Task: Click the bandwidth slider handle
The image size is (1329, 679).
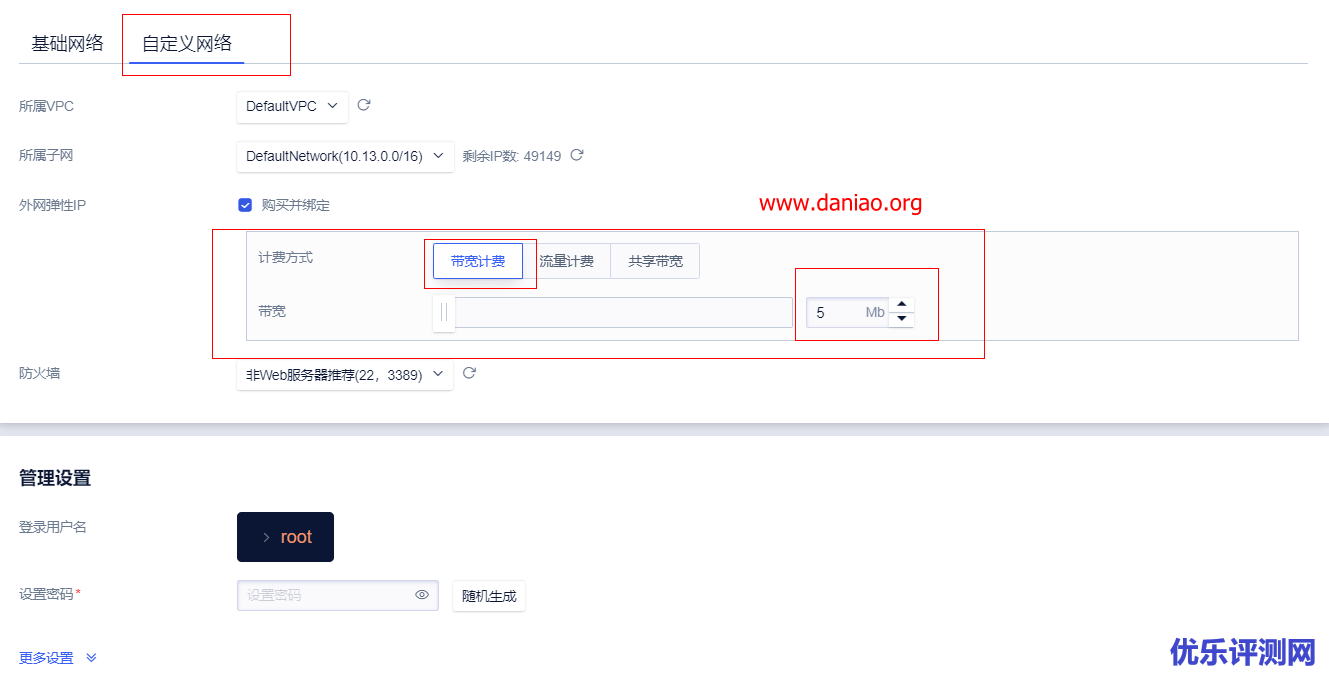Action: tap(443, 312)
